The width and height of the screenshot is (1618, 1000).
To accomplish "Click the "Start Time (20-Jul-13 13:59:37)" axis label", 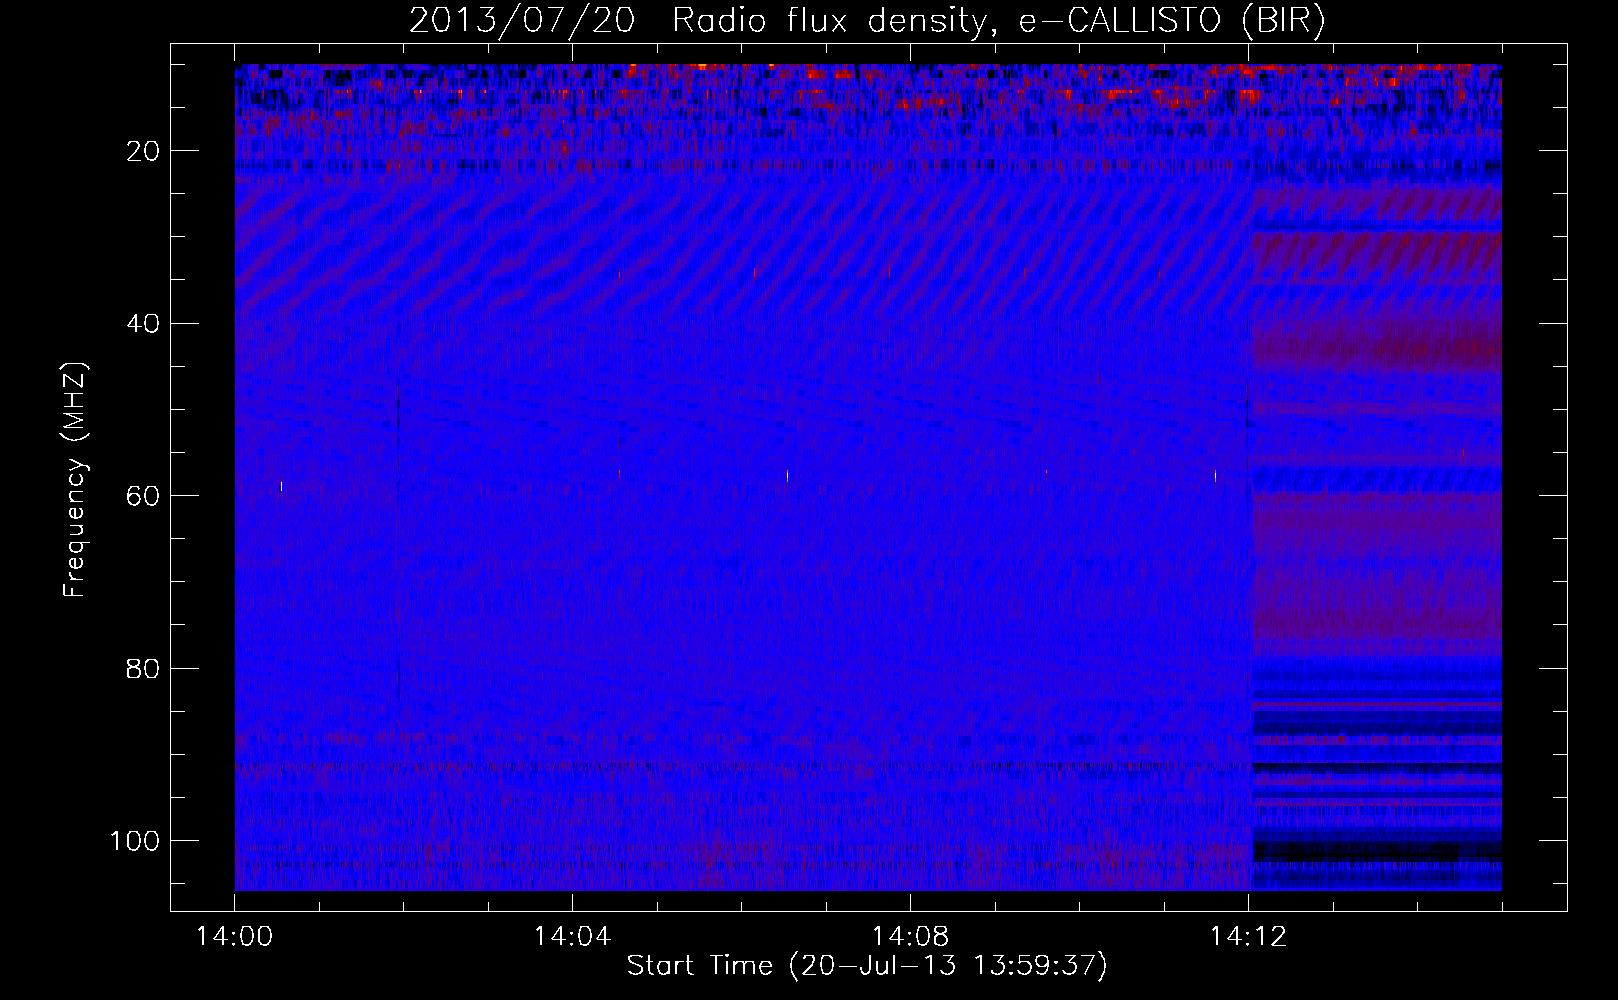I will (867, 966).
